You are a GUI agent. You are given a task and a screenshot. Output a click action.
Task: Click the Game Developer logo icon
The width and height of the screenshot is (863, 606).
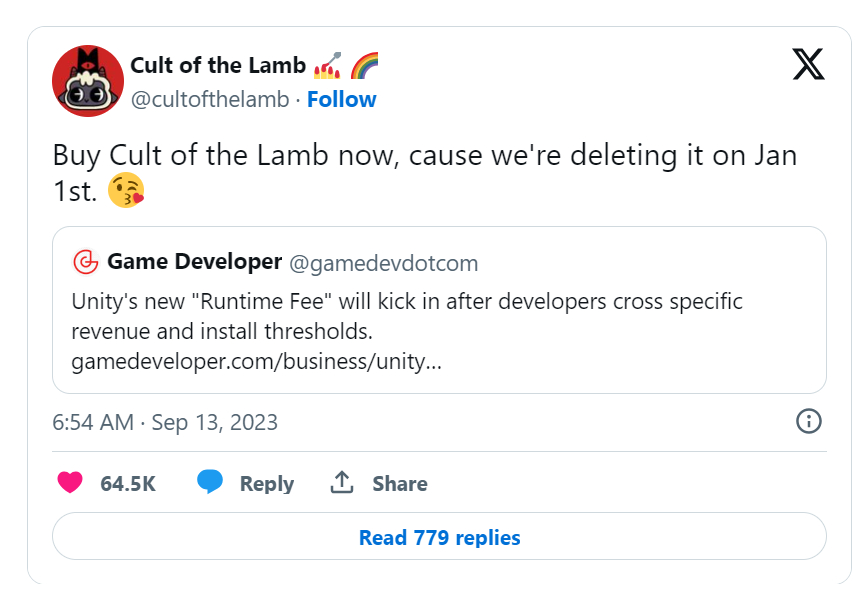tap(86, 262)
